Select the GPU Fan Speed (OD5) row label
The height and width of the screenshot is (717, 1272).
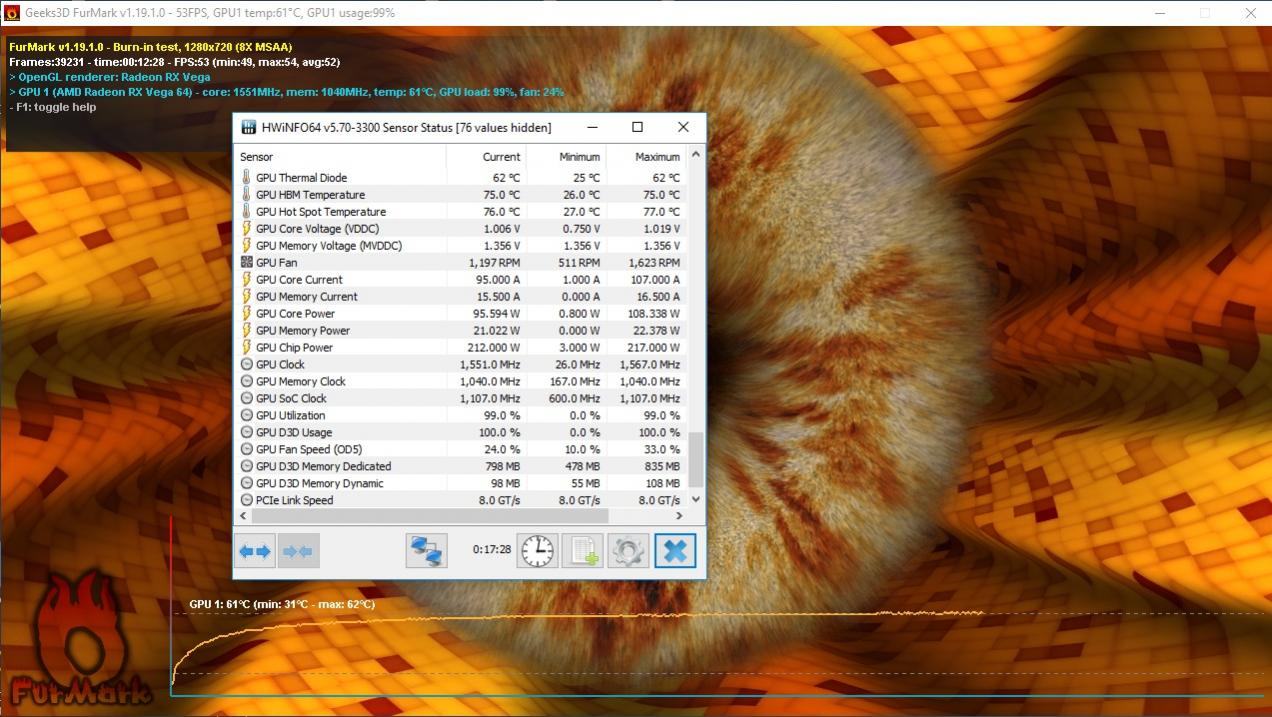coord(309,449)
